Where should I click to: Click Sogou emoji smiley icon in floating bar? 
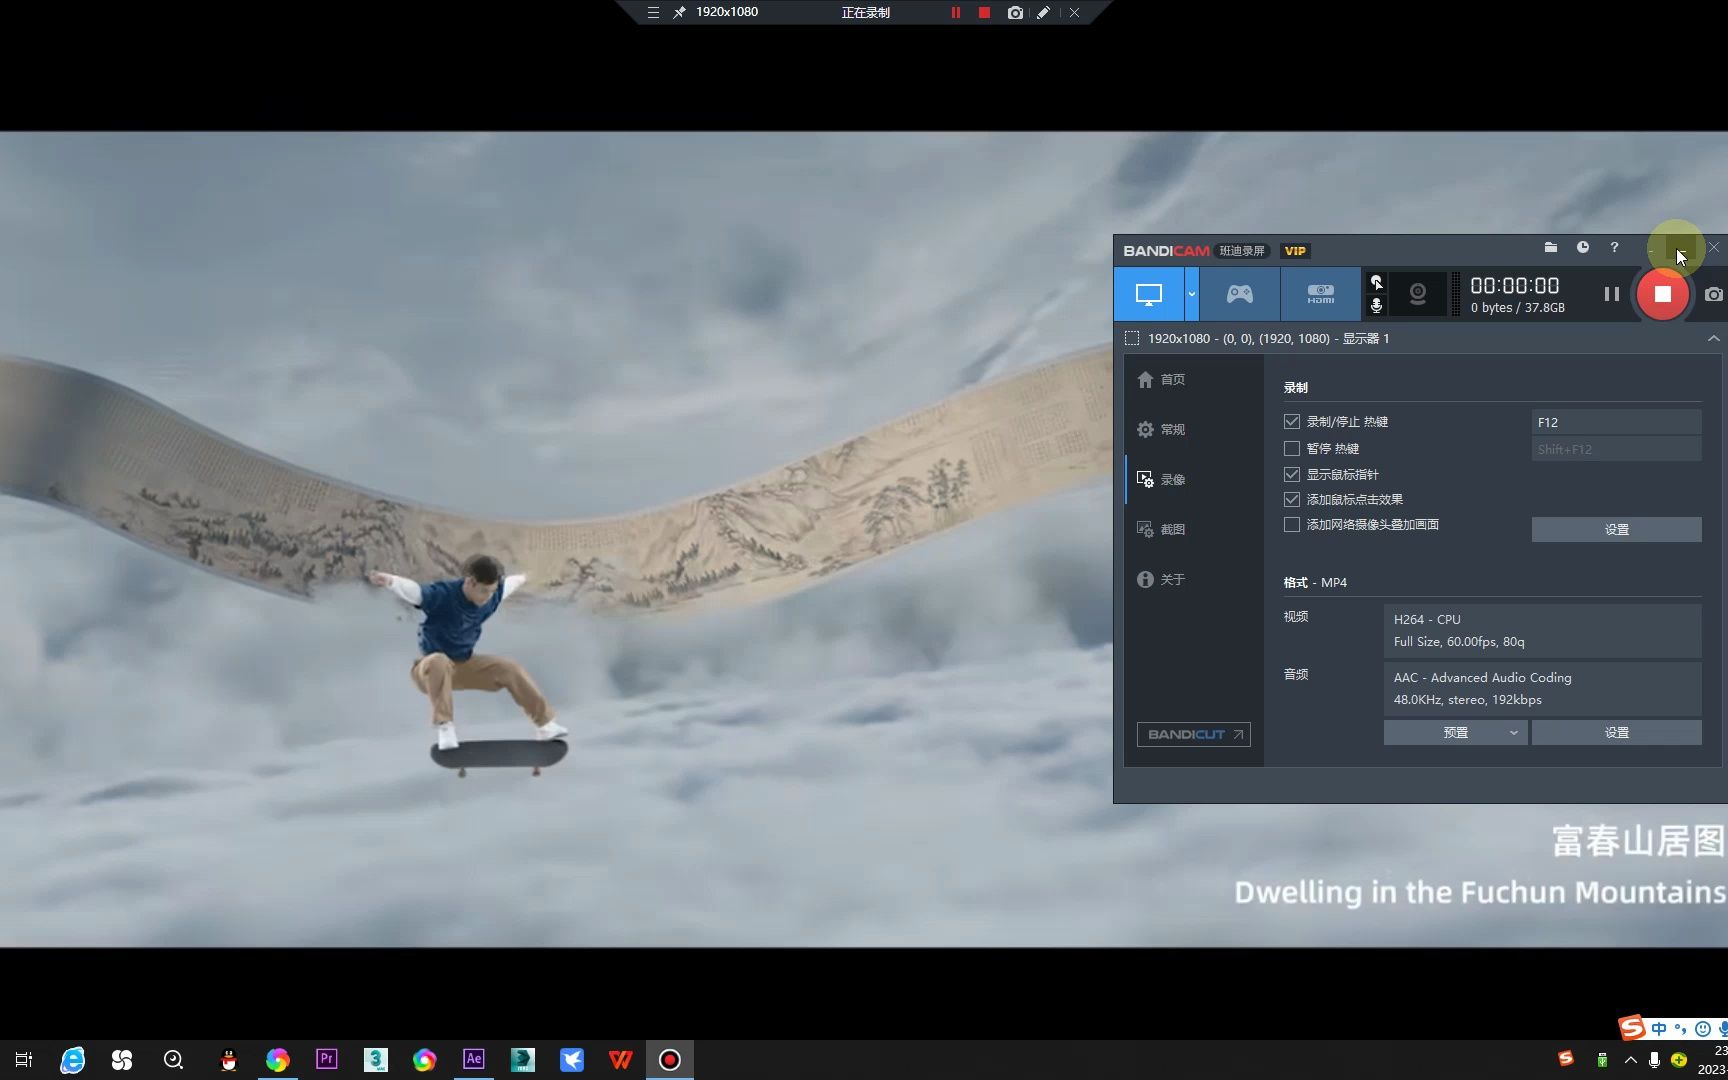coord(1703,1028)
